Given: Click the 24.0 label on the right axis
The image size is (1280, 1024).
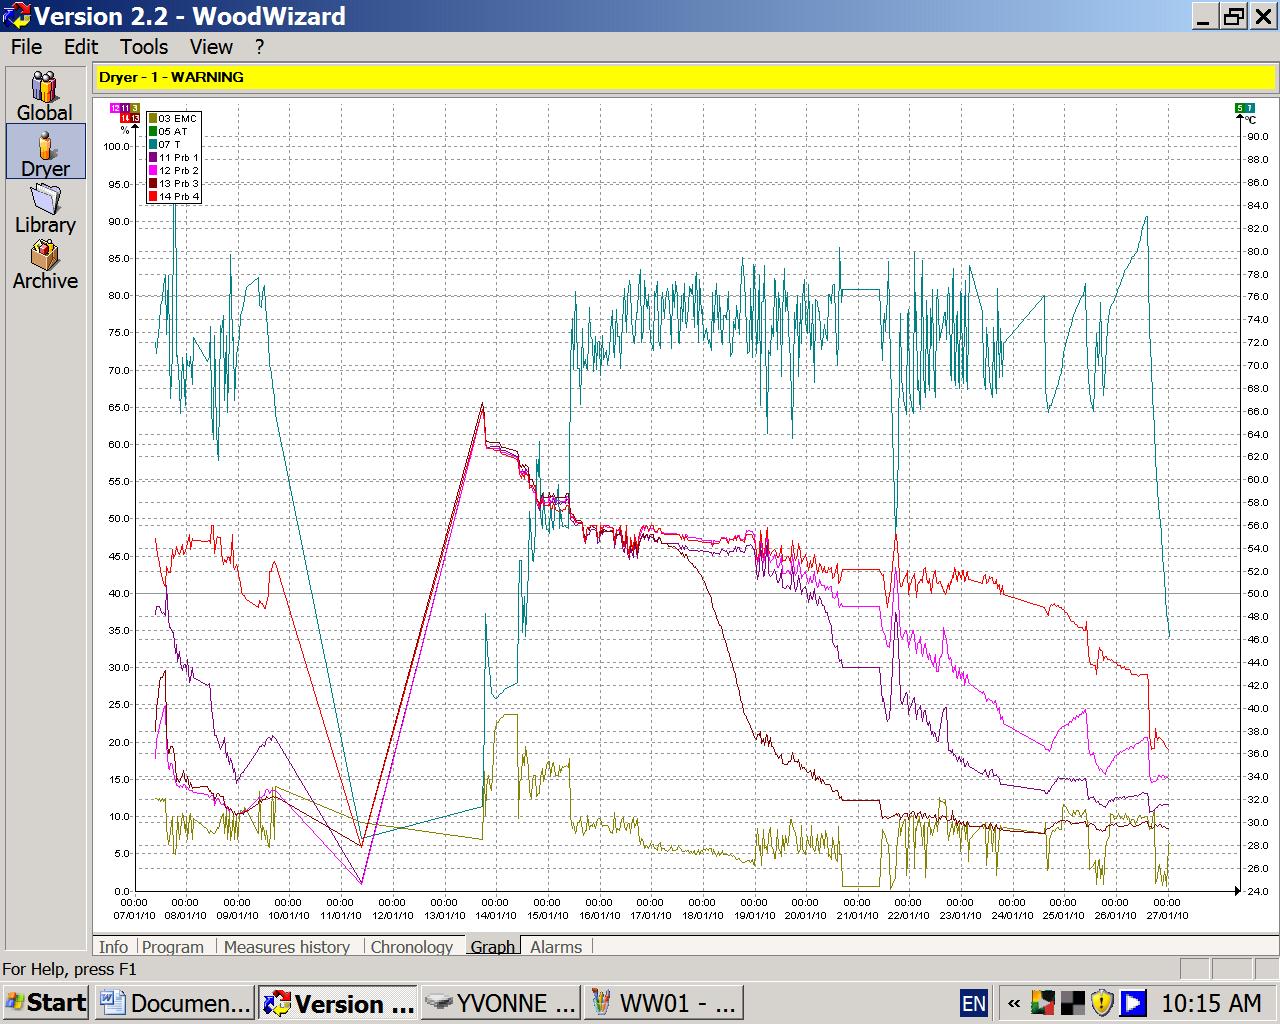Looking at the screenshot, I should click(1257, 892).
